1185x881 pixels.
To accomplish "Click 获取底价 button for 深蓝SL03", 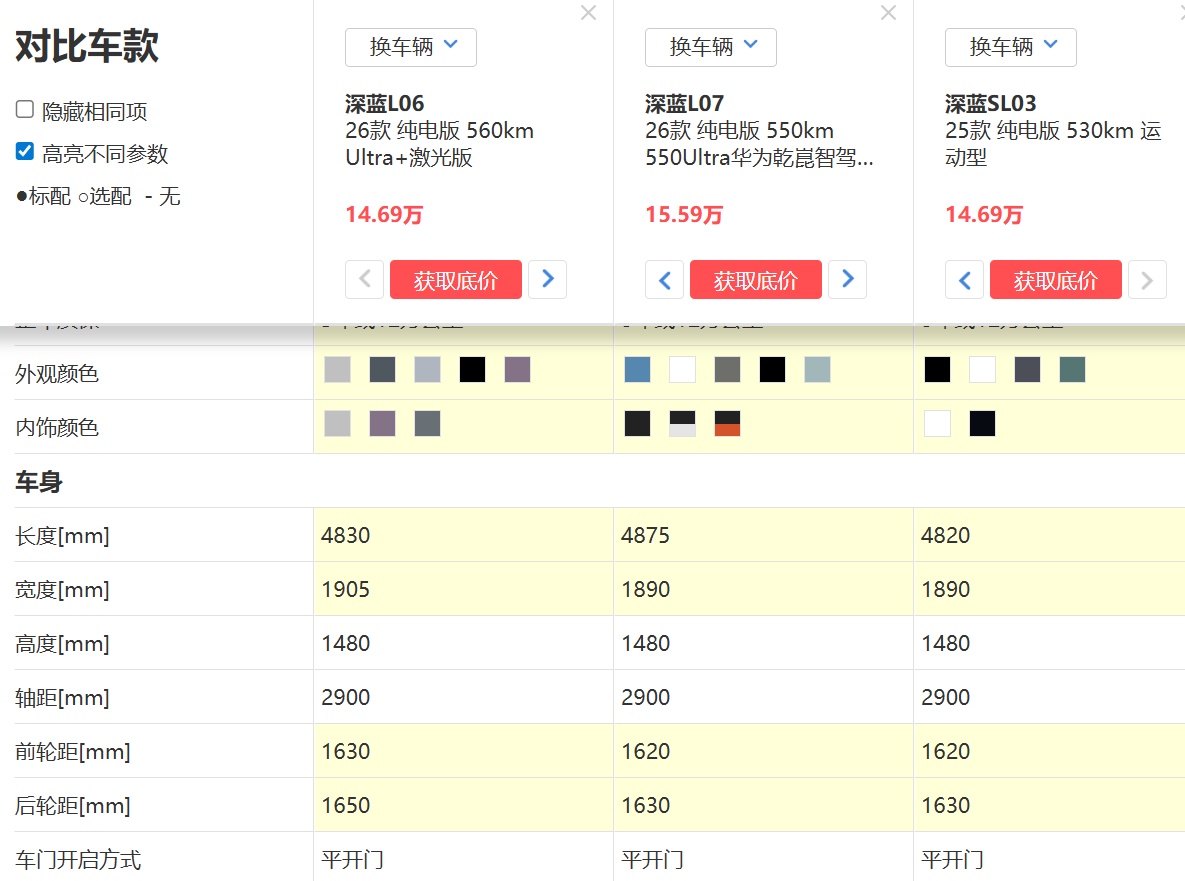I will coord(1056,280).
